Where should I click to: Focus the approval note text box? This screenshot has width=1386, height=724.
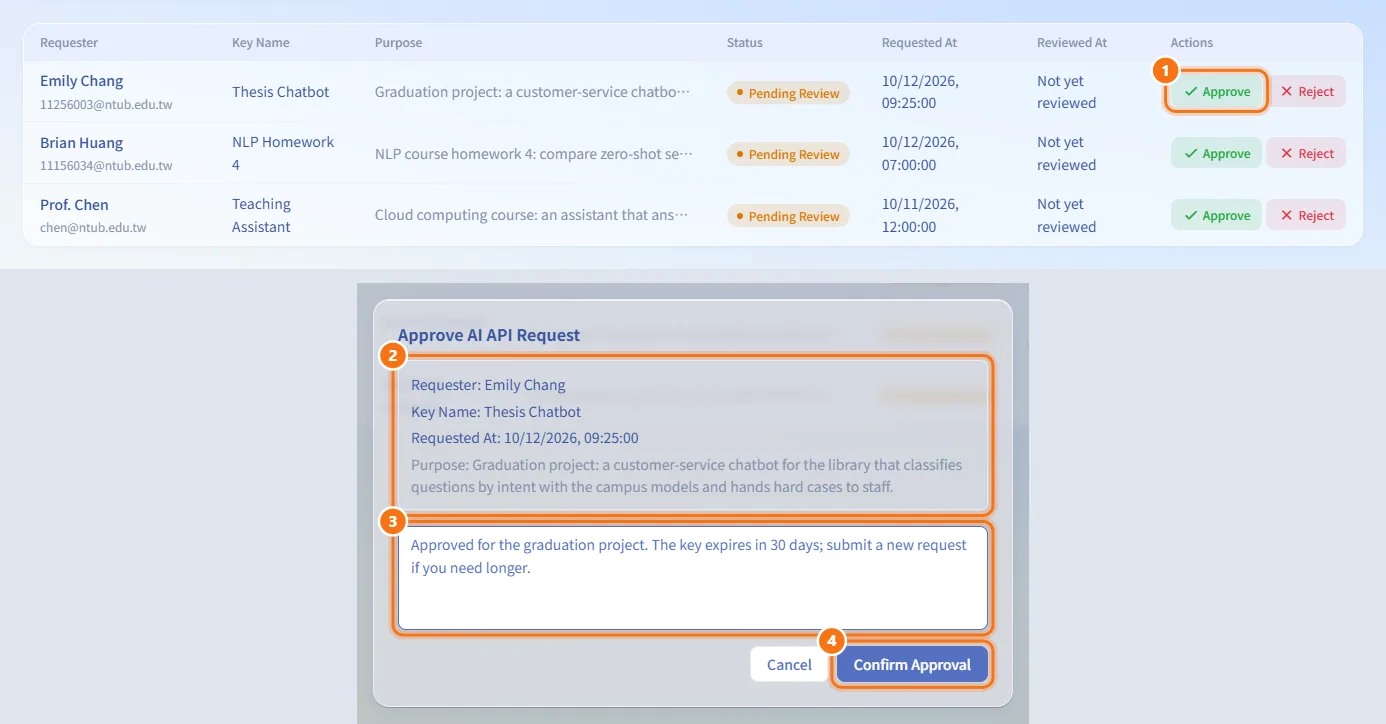693,579
